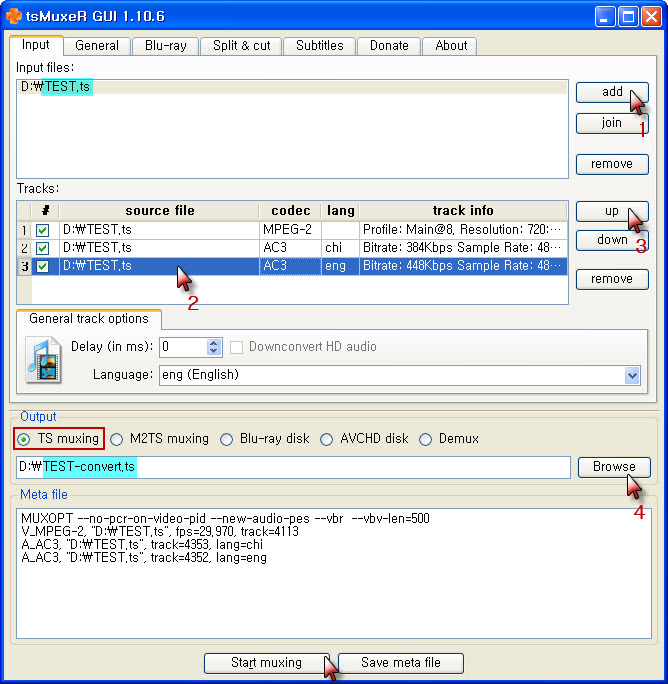Click the AC3 codec cell of track 2
Image resolution: width=668 pixels, height=684 pixels.
click(x=290, y=248)
